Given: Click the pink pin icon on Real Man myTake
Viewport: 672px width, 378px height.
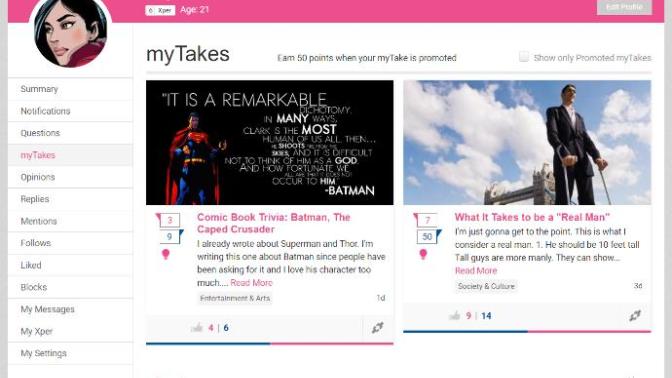Looking at the screenshot, I should (x=423, y=254).
